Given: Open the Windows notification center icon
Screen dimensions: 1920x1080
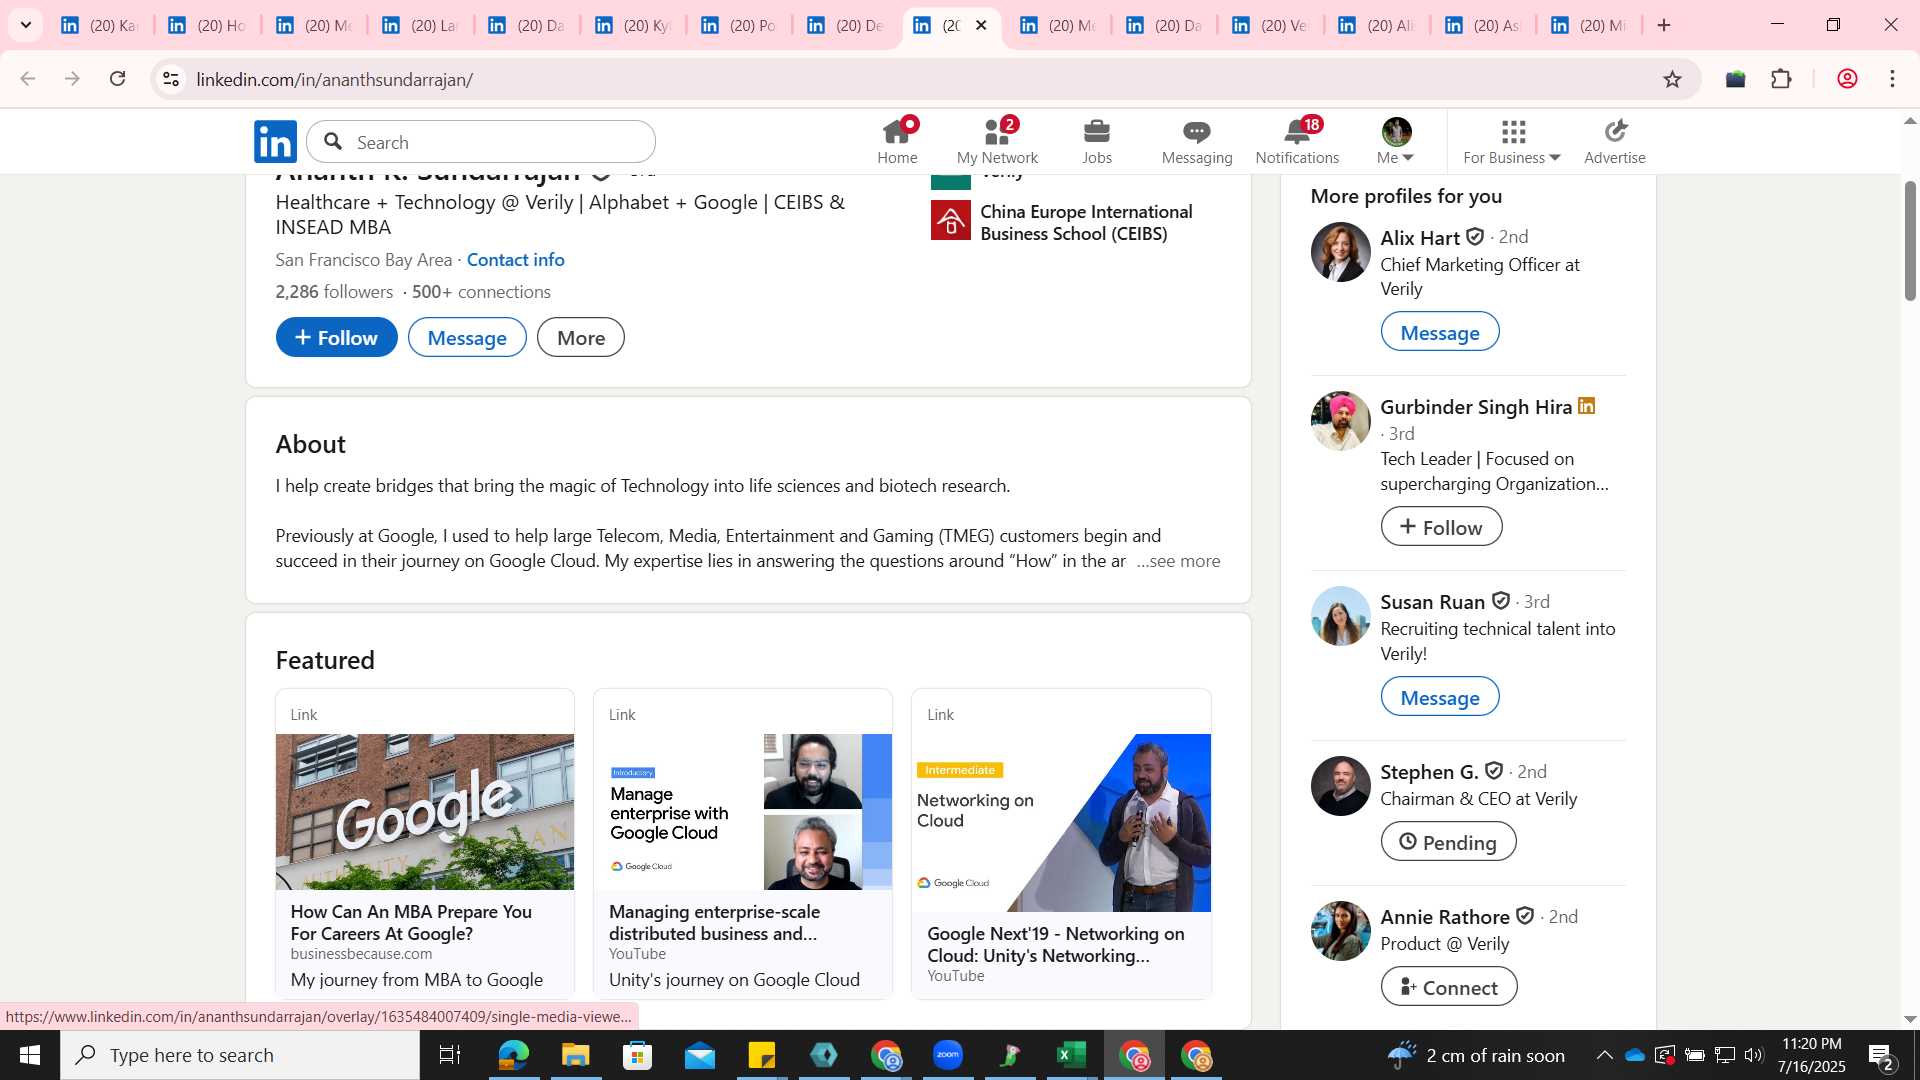Looking at the screenshot, I should [1880, 1055].
